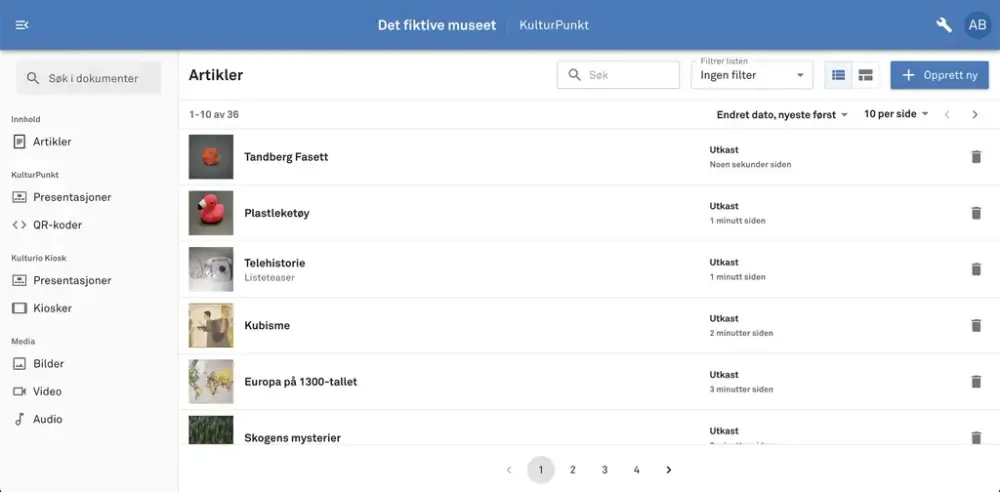
Task: Open the AB user avatar menu
Action: click(977, 25)
